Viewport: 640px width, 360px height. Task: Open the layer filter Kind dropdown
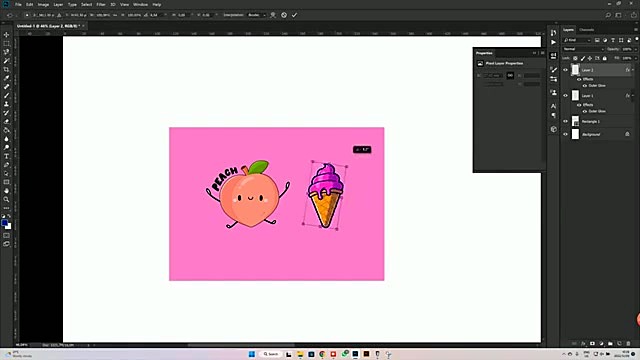pos(577,40)
